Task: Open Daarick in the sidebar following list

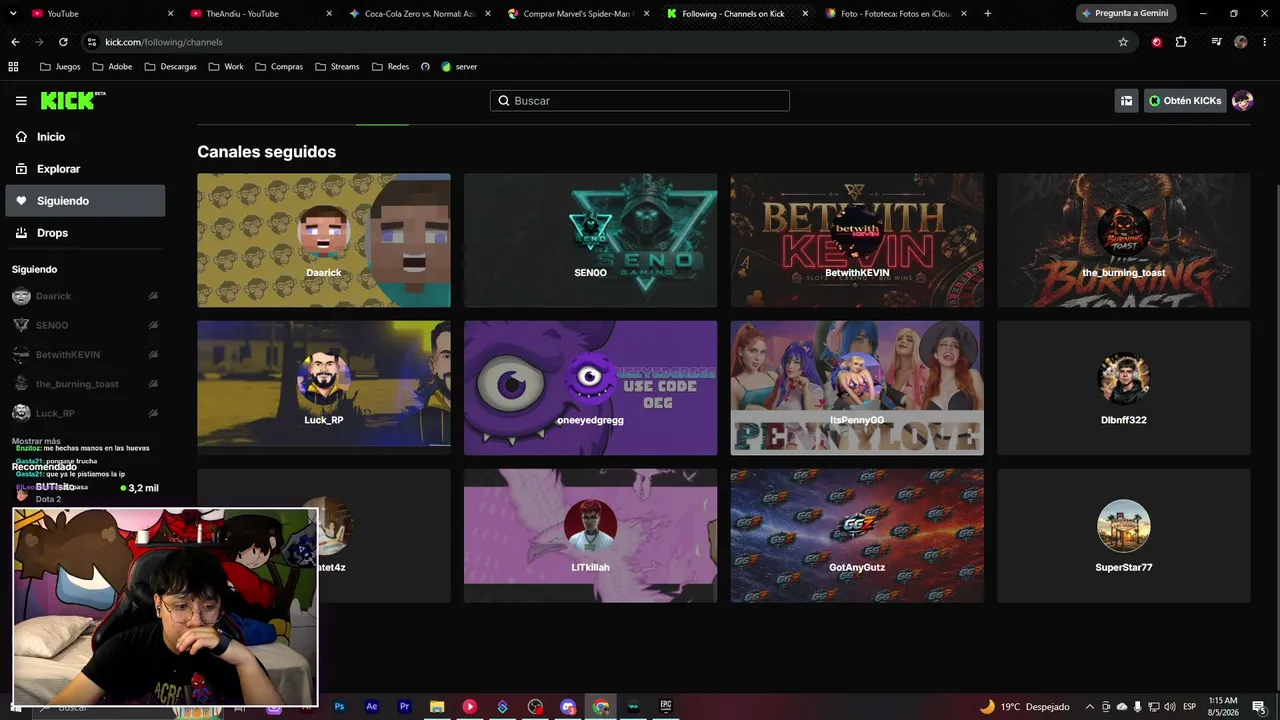Action: pos(86,296)
